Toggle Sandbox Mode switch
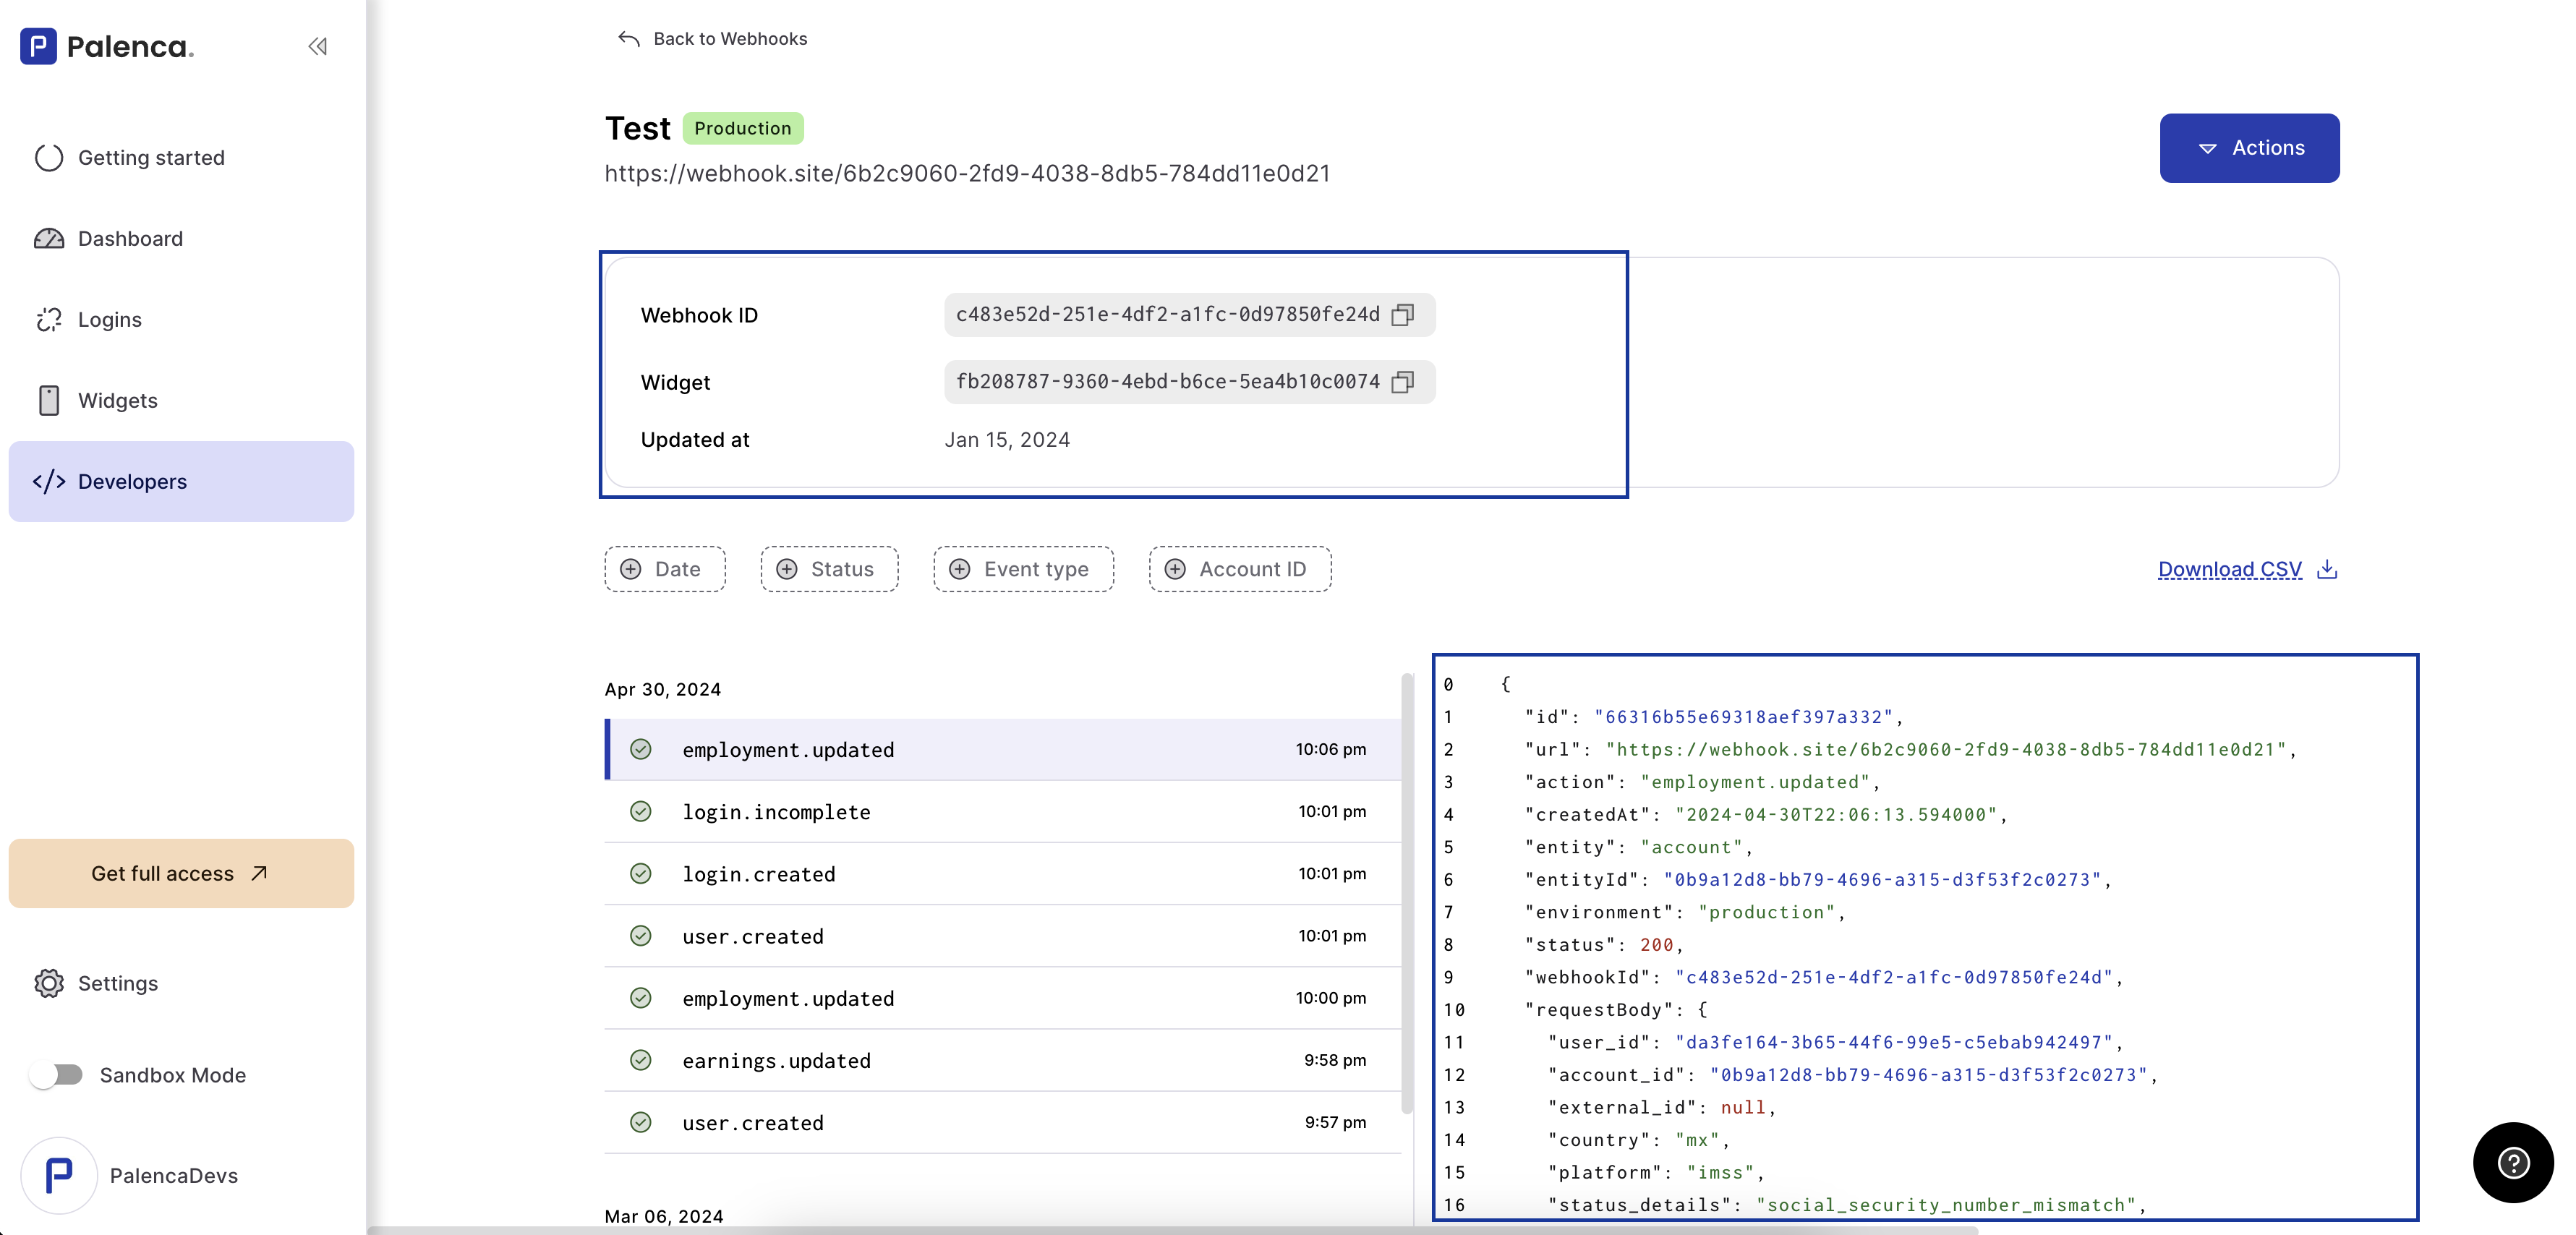The image size is (2576, 1235). 56,1075
